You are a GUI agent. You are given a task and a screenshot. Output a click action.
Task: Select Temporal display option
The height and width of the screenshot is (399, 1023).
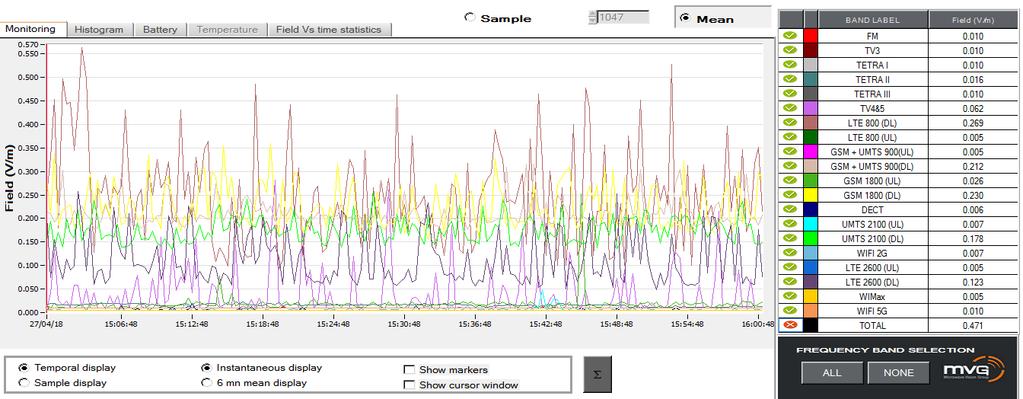click(24, 368)
